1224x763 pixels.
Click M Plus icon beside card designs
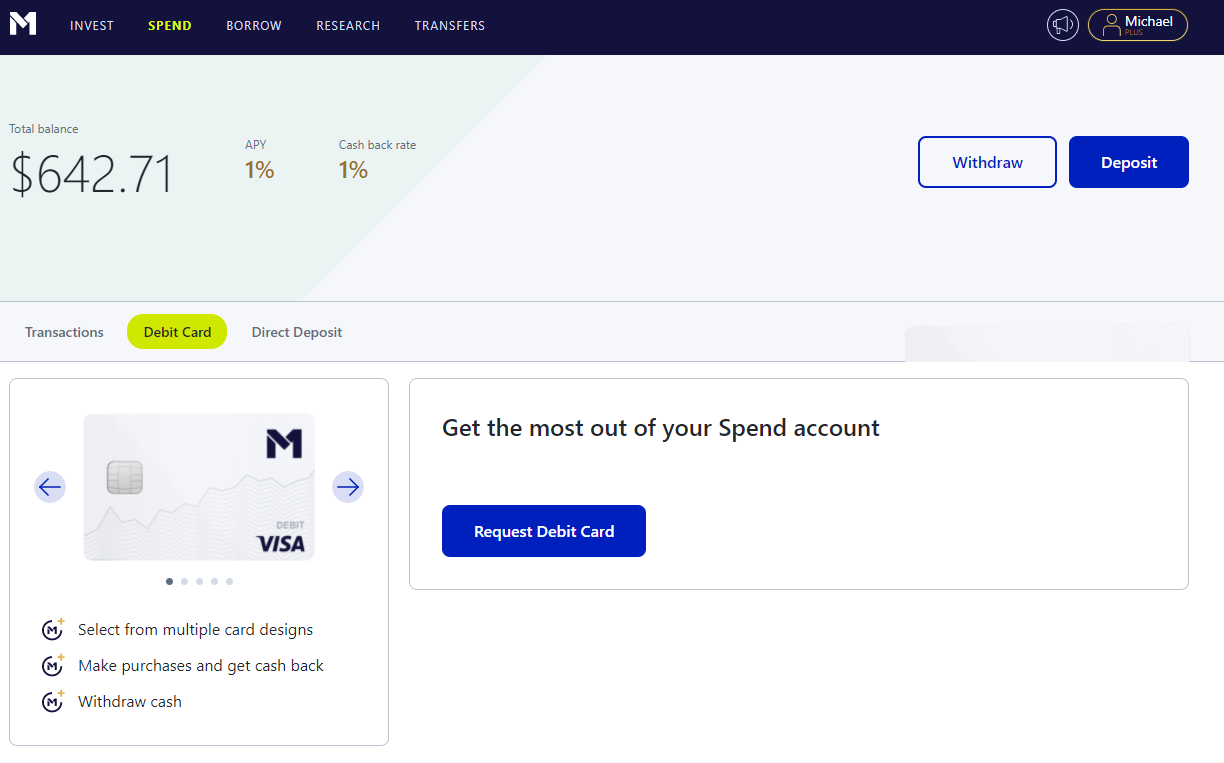pyautogui.click(x=53, y=630)
